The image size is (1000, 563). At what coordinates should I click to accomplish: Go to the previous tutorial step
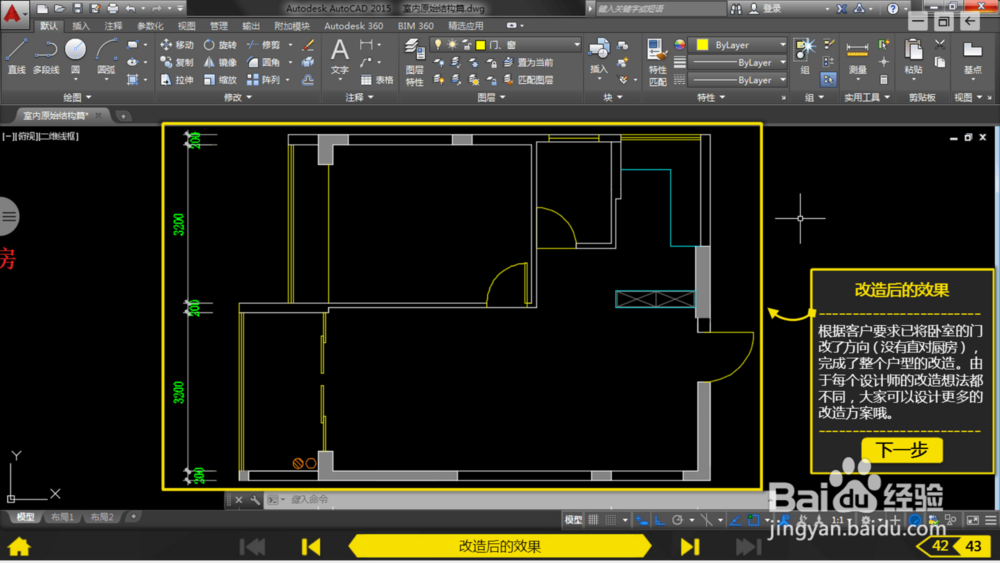[311, 546]
